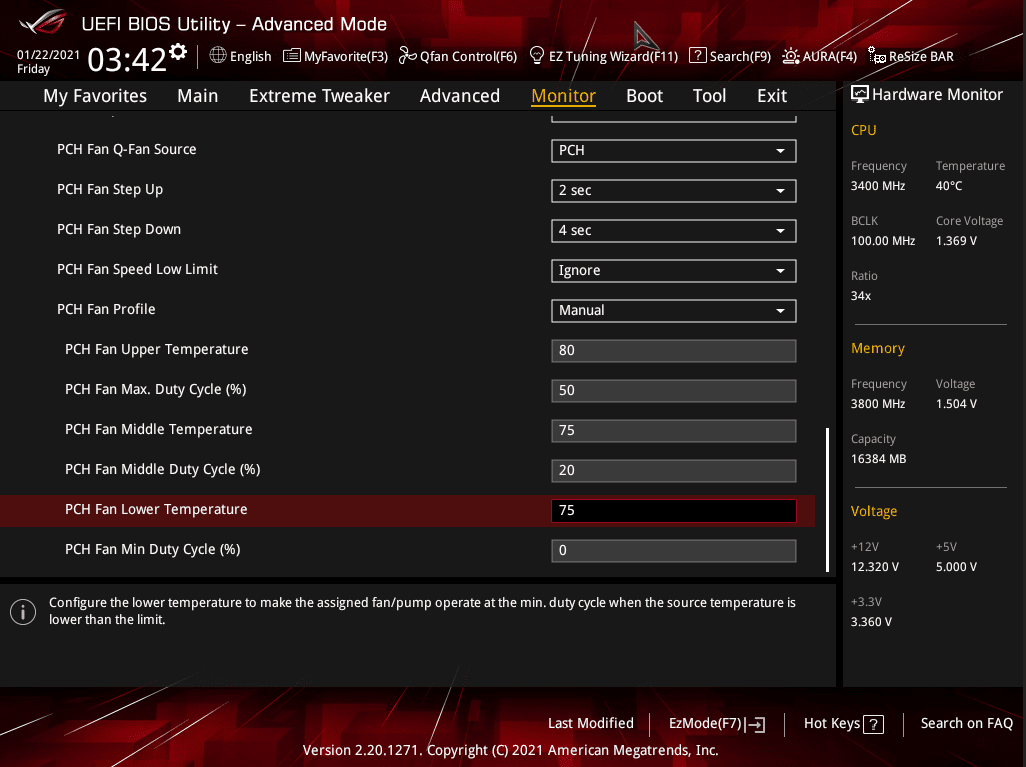The image size is (1026, 767).
Task: Click 100.00 MHz BCLK value
Action: [x=883, y=241]
